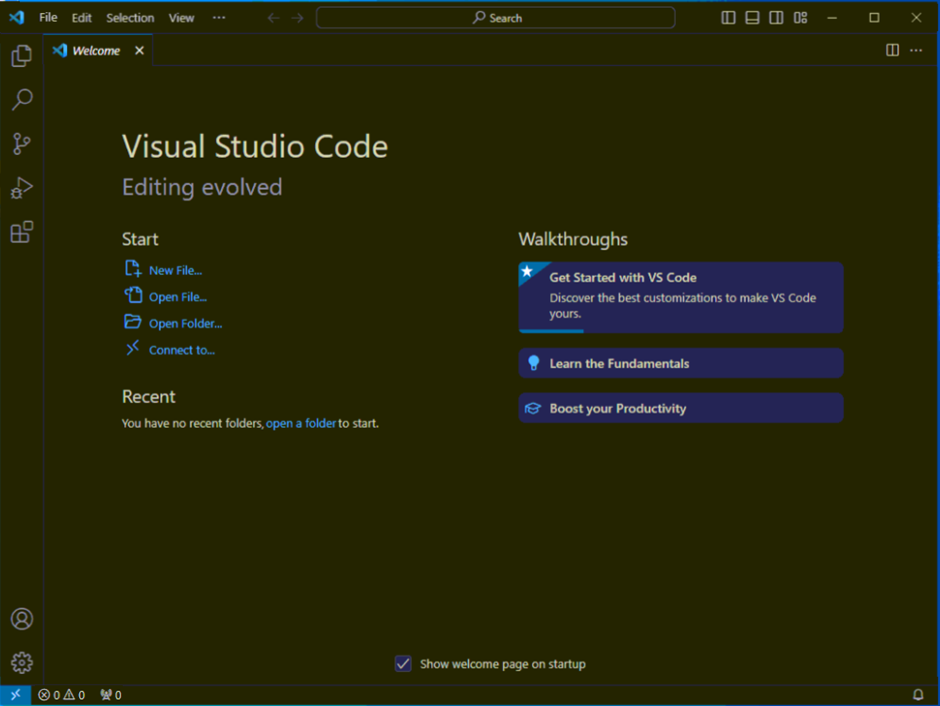940x706 pixels.
Task: Open Get Started with VS Code walkthrough
Action: (681, 297)
